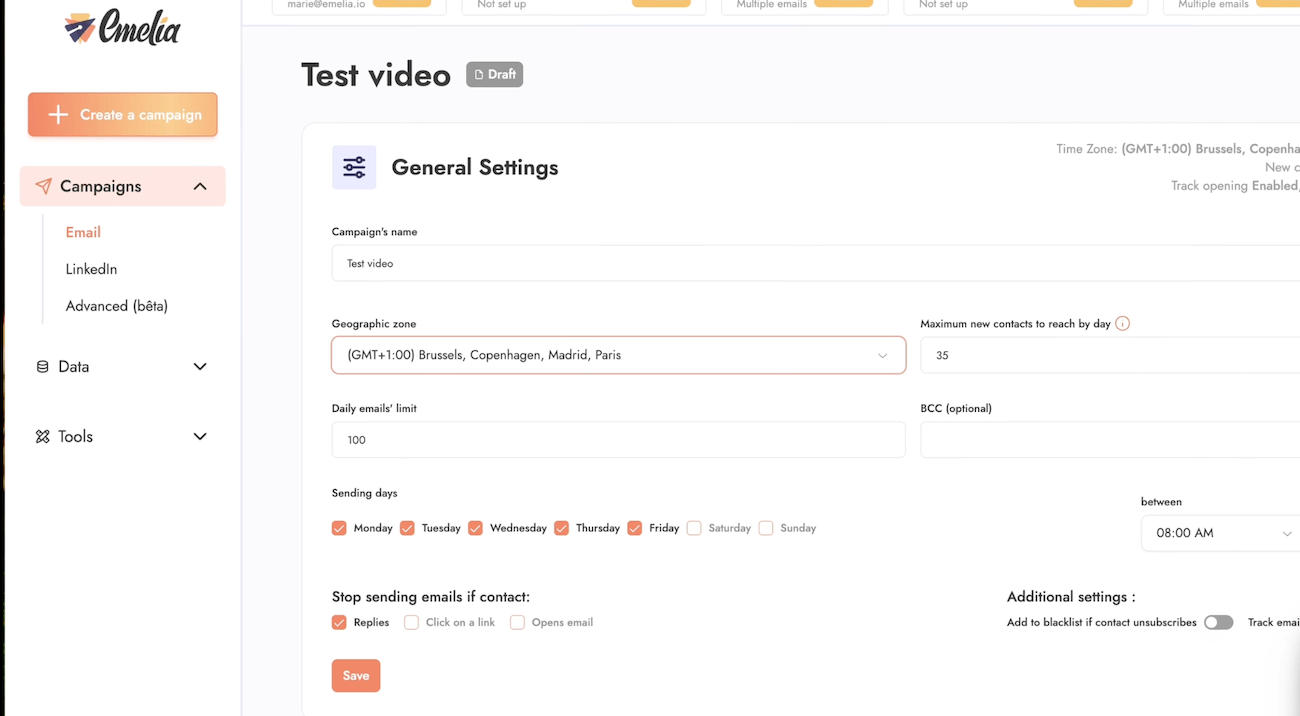Select Advanced (bêta) in sidebar
Screen dimensions: 1300x716
point(116,306)
